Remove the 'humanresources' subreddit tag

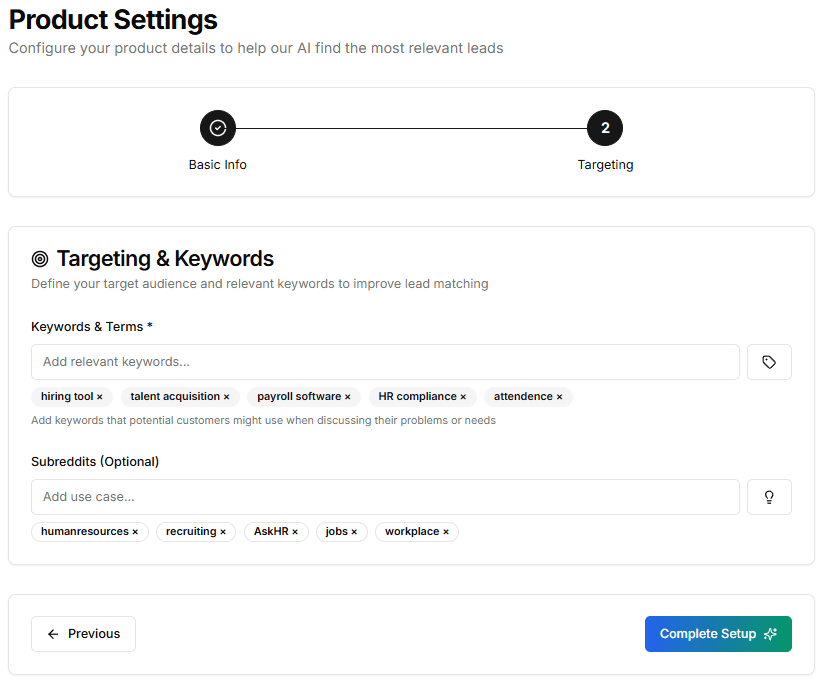tap(135, 532)
